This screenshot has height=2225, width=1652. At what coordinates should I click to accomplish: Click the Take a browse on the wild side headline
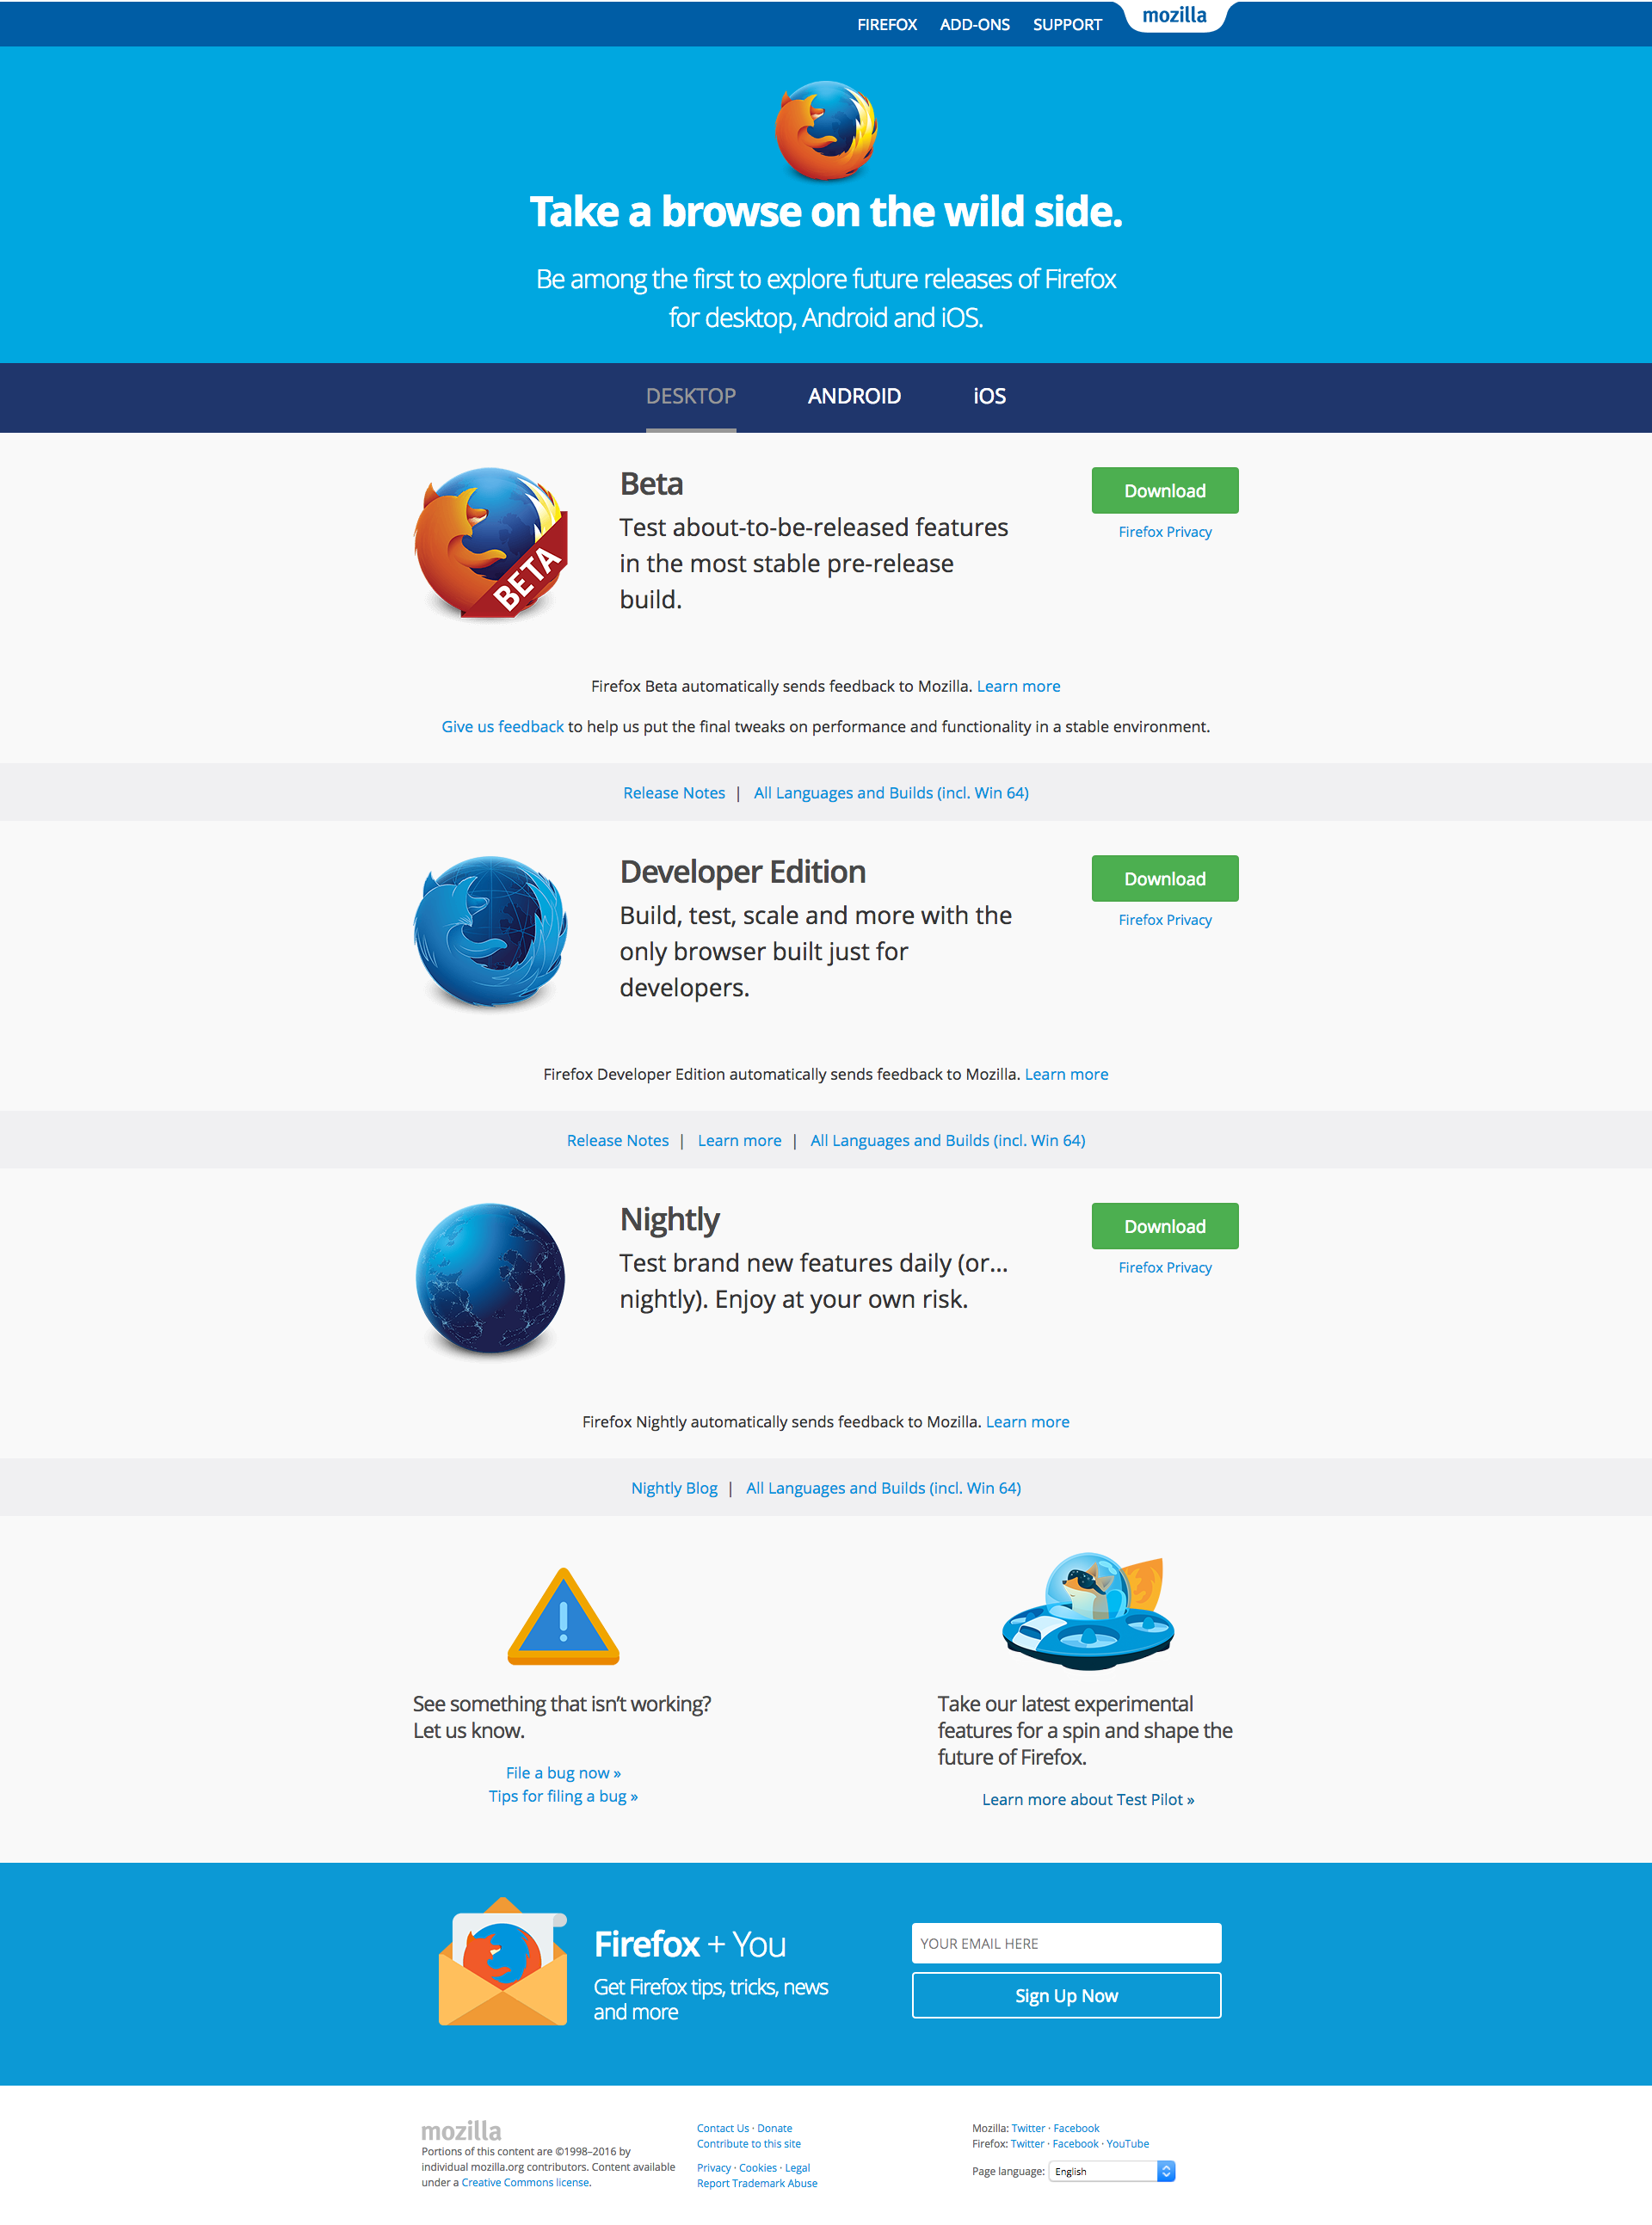pyautogui.click(x=826, y=212)
